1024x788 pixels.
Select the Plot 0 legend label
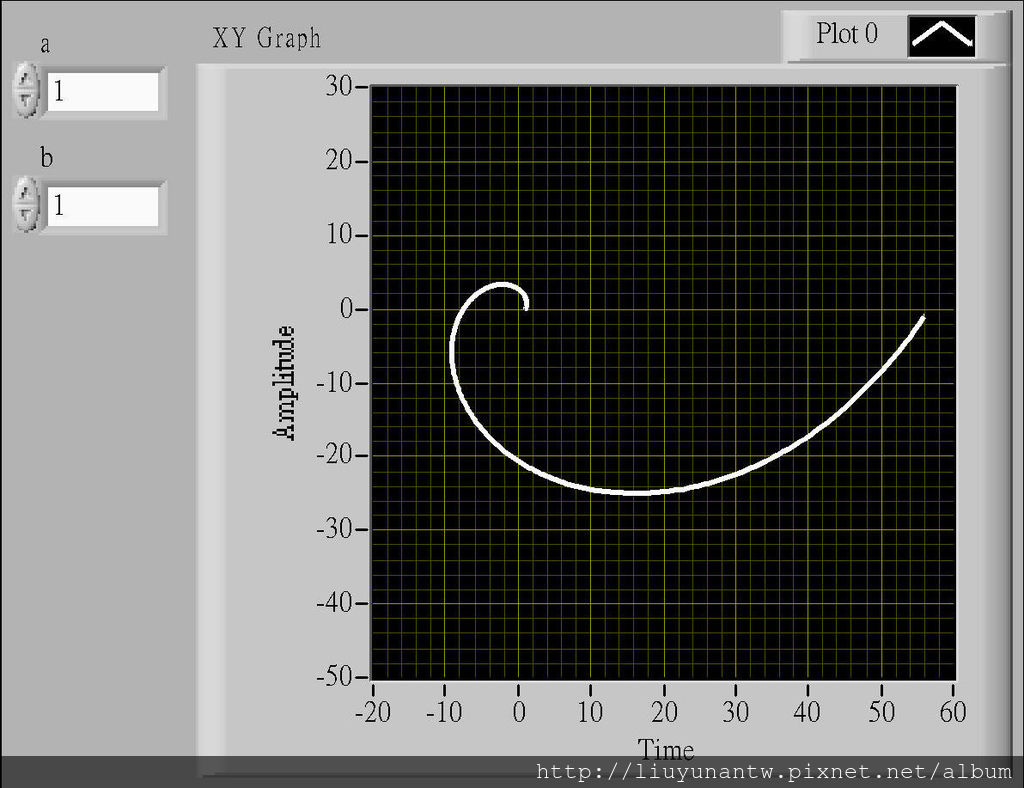point(846,34)
